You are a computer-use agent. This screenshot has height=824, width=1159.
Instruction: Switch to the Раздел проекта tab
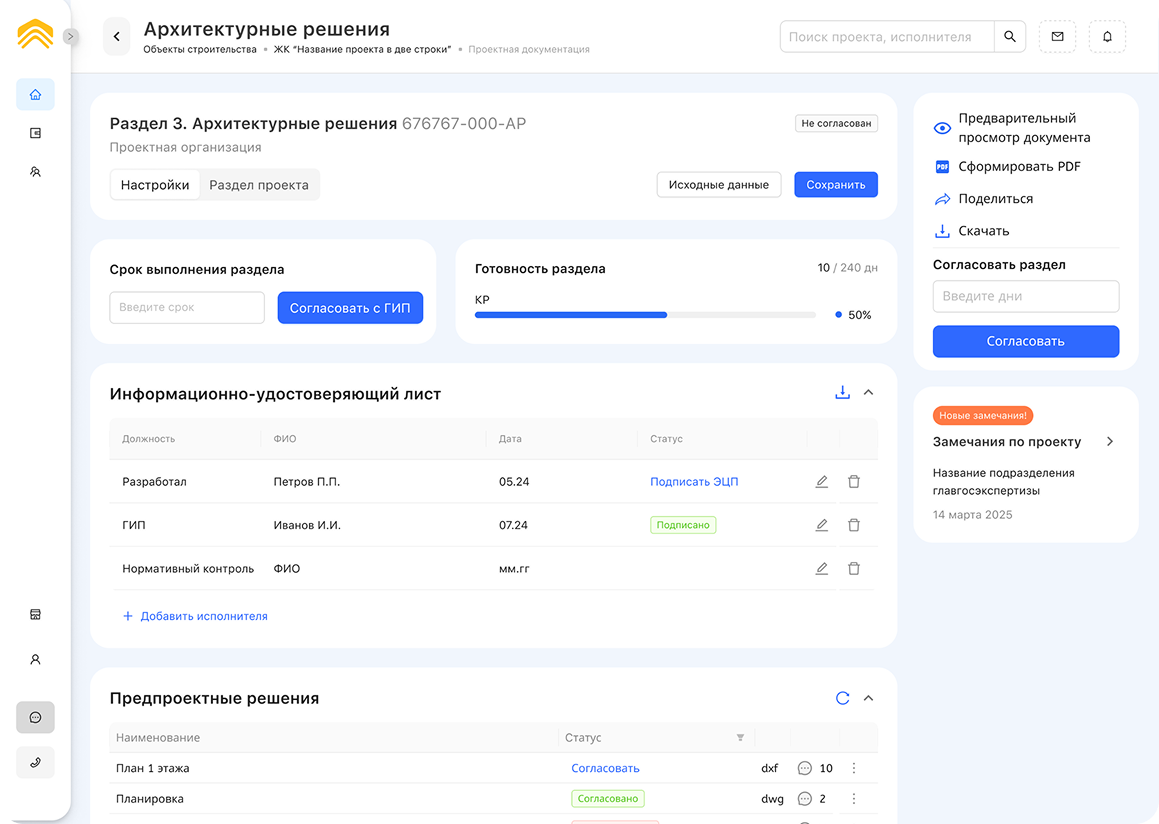tap(258, 185)
